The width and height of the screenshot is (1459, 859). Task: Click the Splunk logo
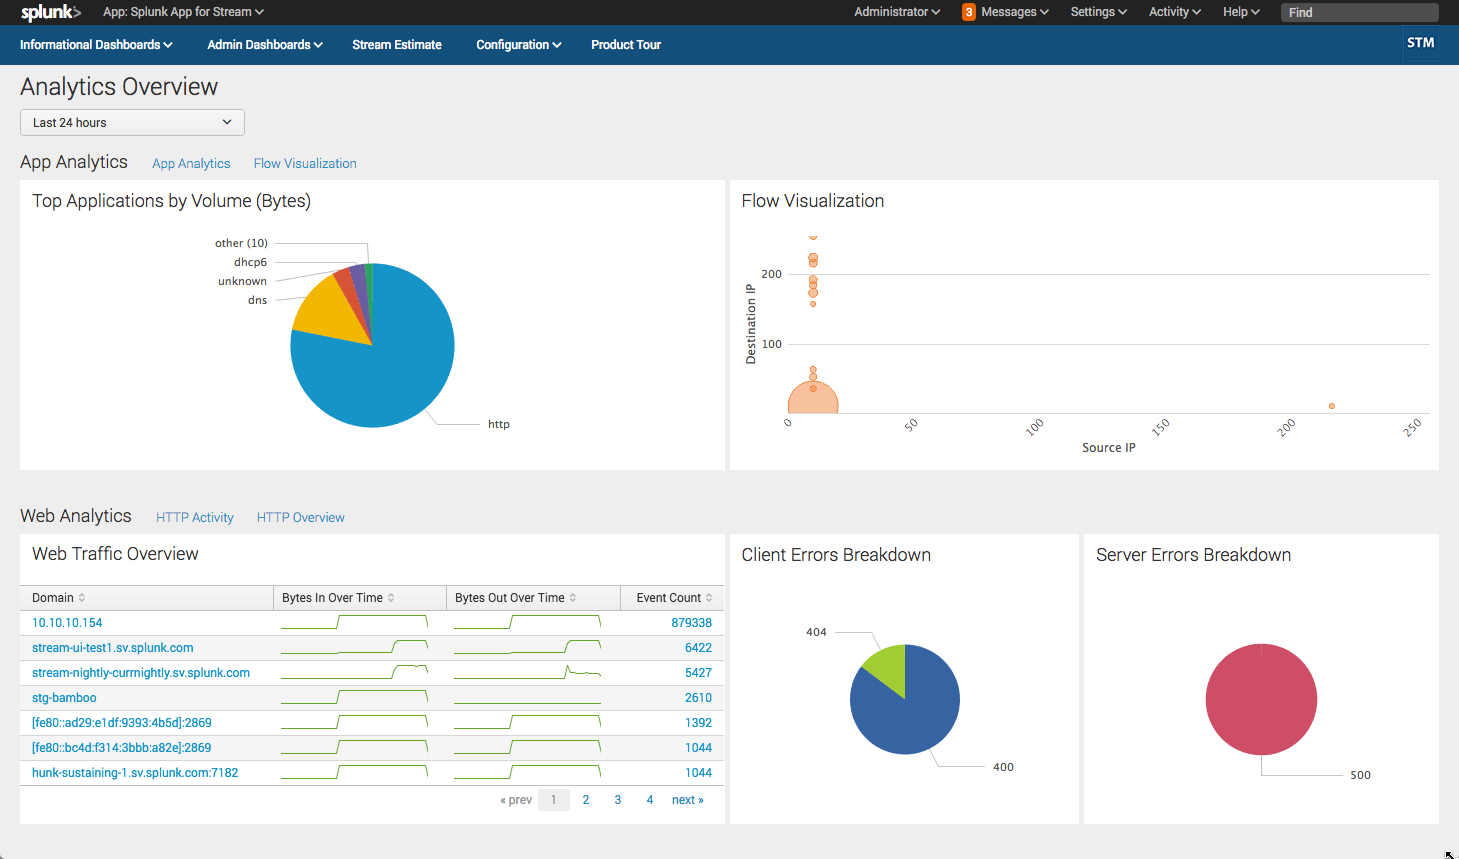(x=49, y=12)
